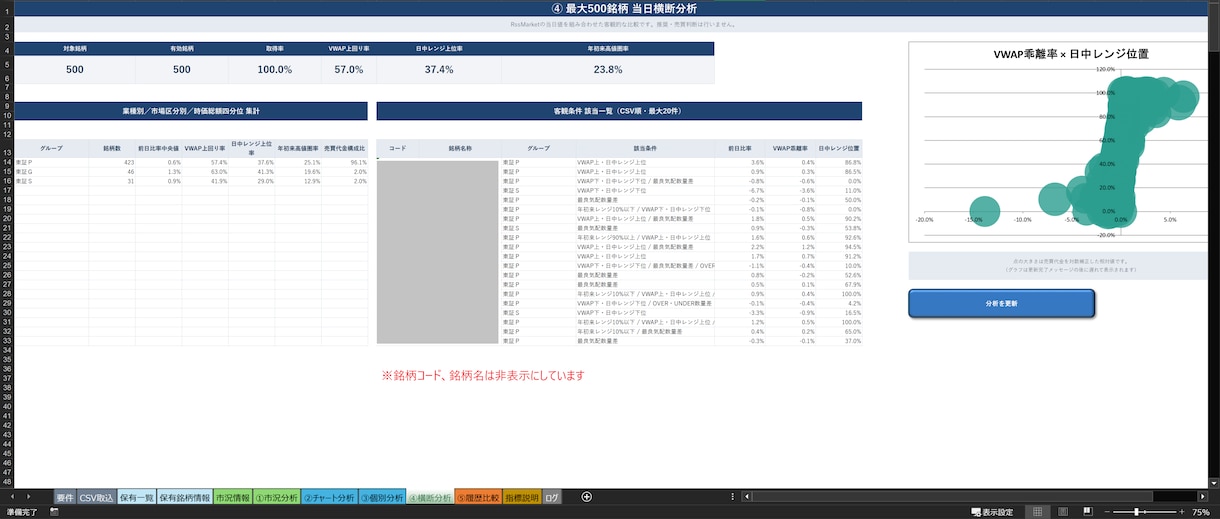Select the 売買代金構成比 value 96.1%
The width and height of the screenshot is (1220, 519).
tap(345, 162)
